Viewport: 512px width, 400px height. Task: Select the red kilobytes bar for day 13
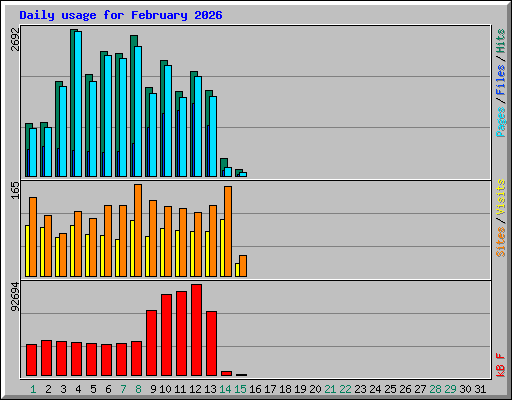click(211, 344)
